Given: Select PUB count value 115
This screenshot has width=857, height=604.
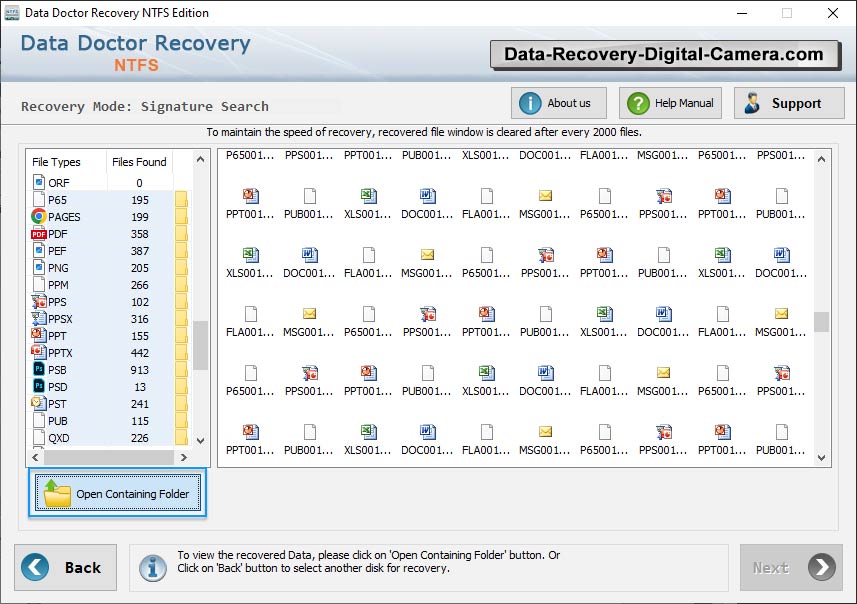Looking at the screenshot, I should (x=139, y=421).
